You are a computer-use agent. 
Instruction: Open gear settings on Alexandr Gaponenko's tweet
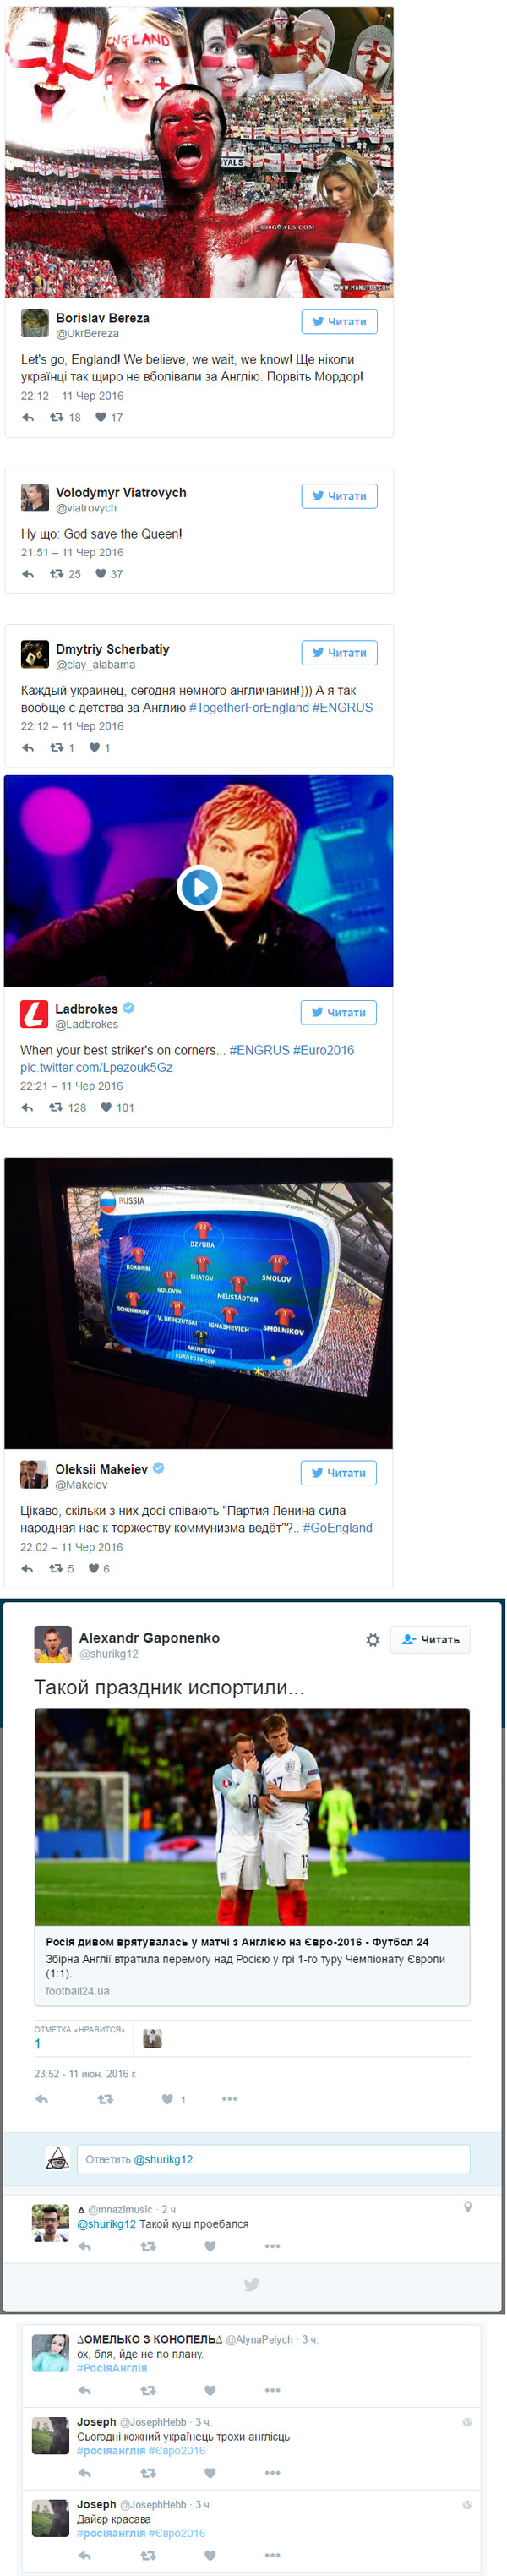point(372,1640)
